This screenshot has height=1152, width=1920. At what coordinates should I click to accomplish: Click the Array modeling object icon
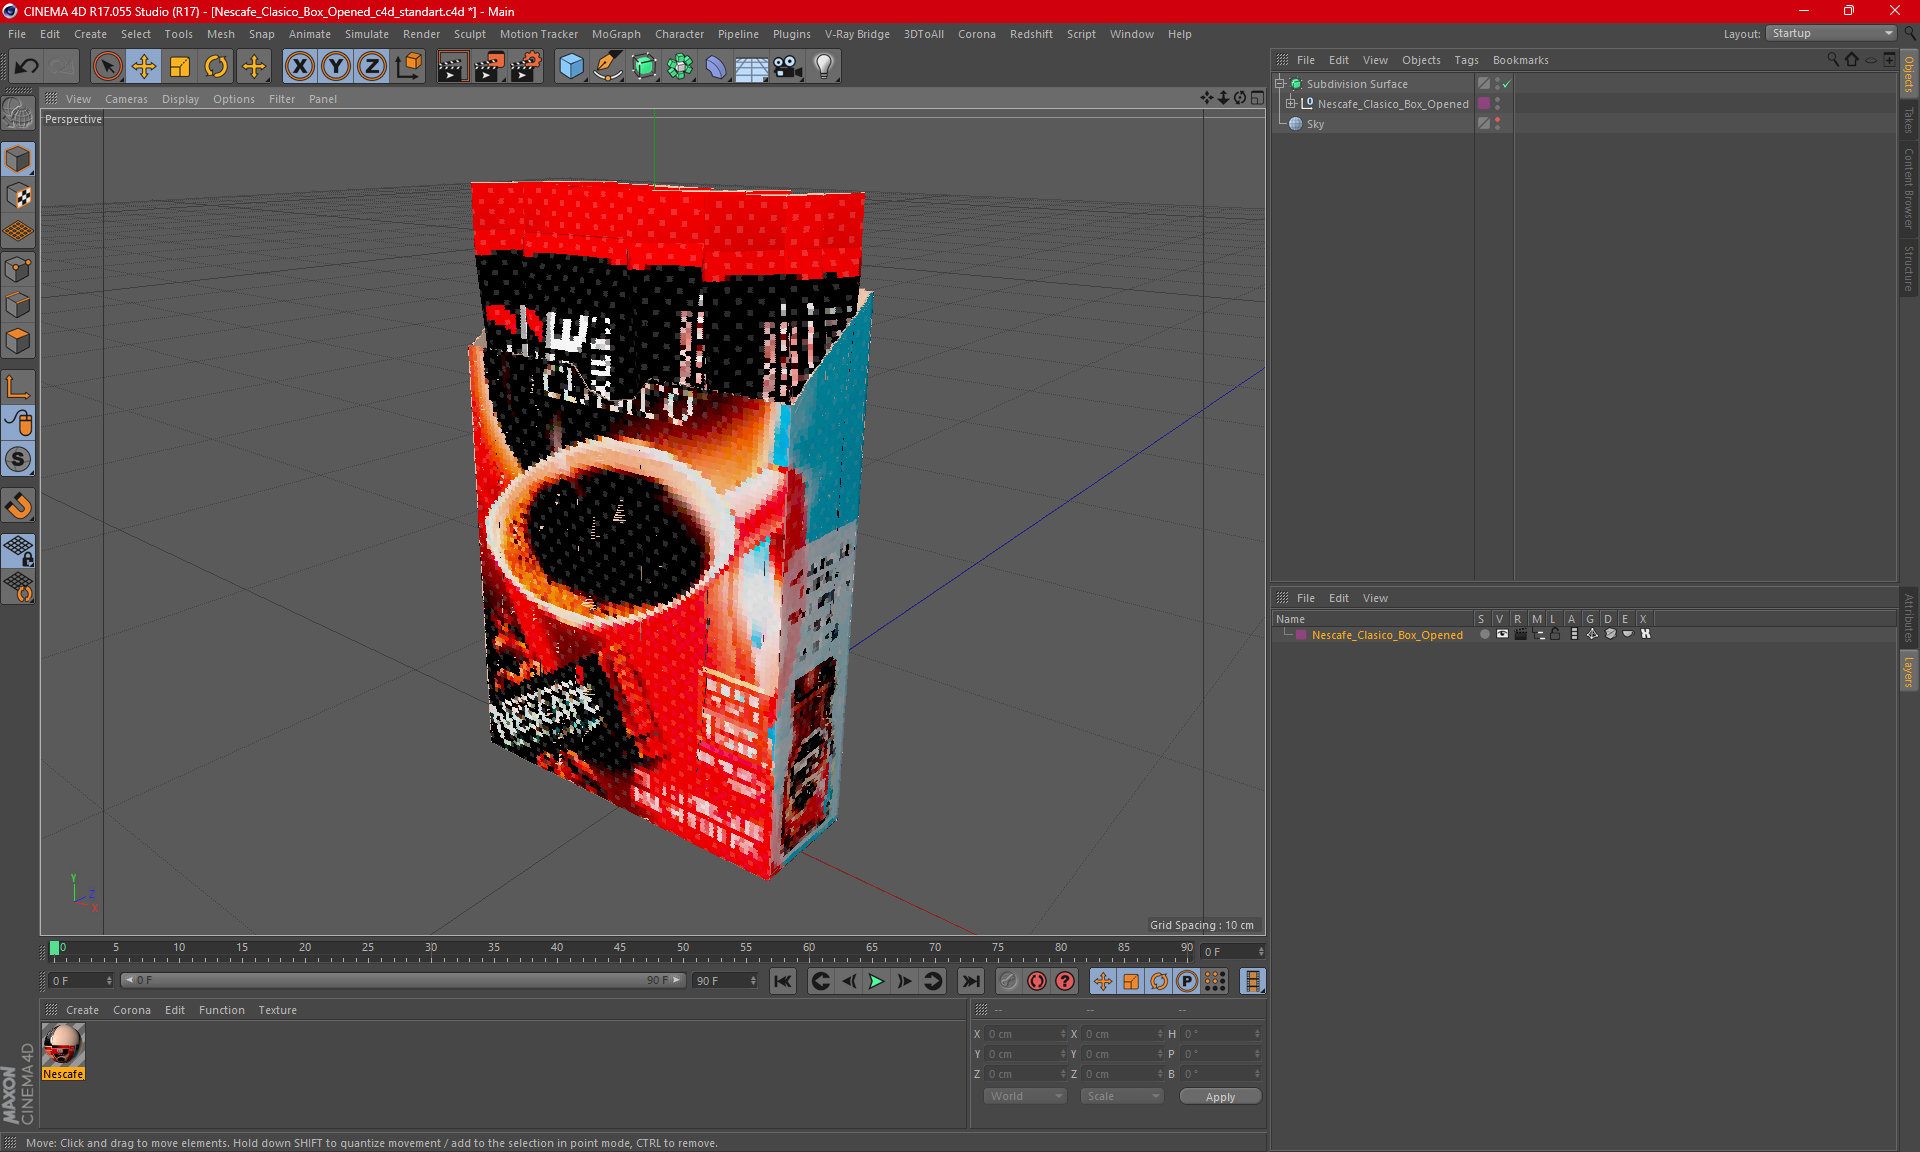(680, 66)
